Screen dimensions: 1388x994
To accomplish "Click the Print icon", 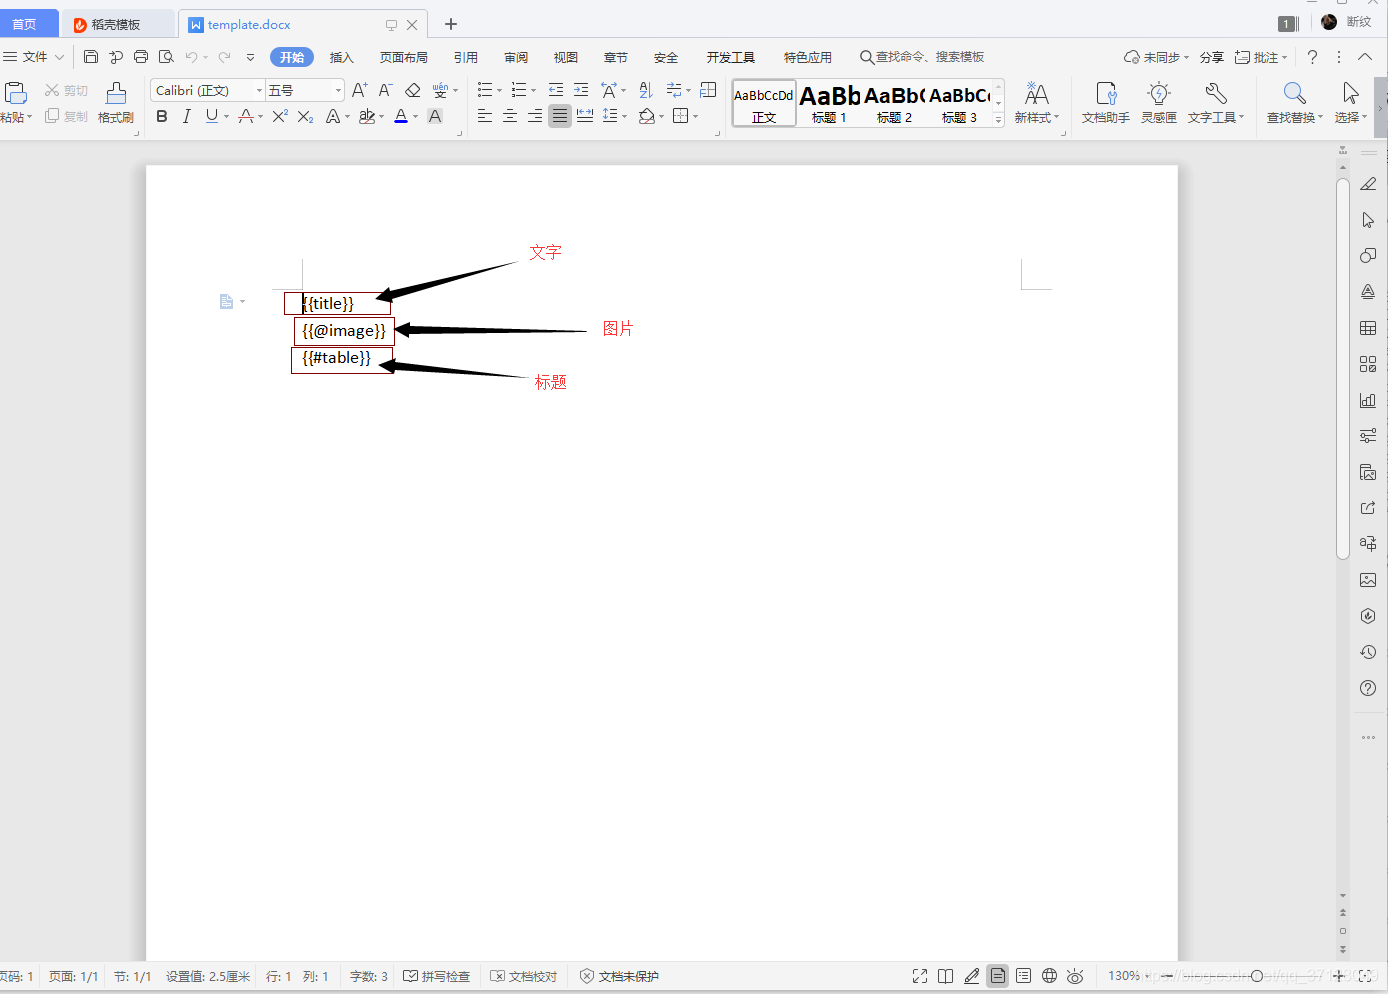I will click(x=141, y=57).
